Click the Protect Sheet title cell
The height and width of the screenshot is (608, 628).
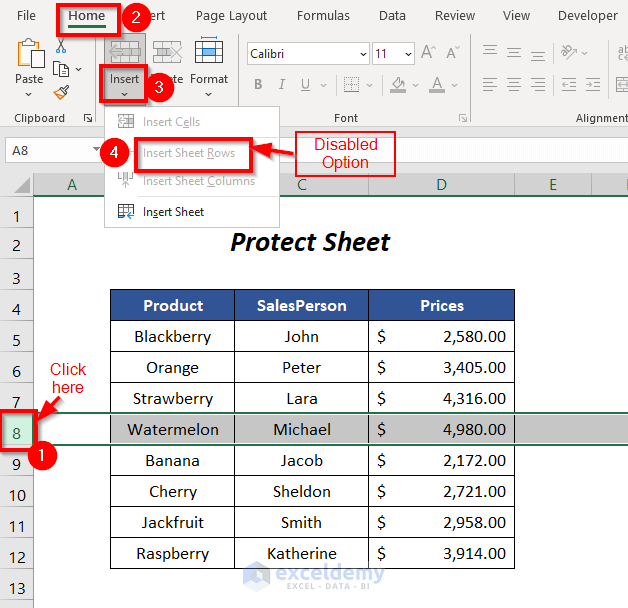310,242
